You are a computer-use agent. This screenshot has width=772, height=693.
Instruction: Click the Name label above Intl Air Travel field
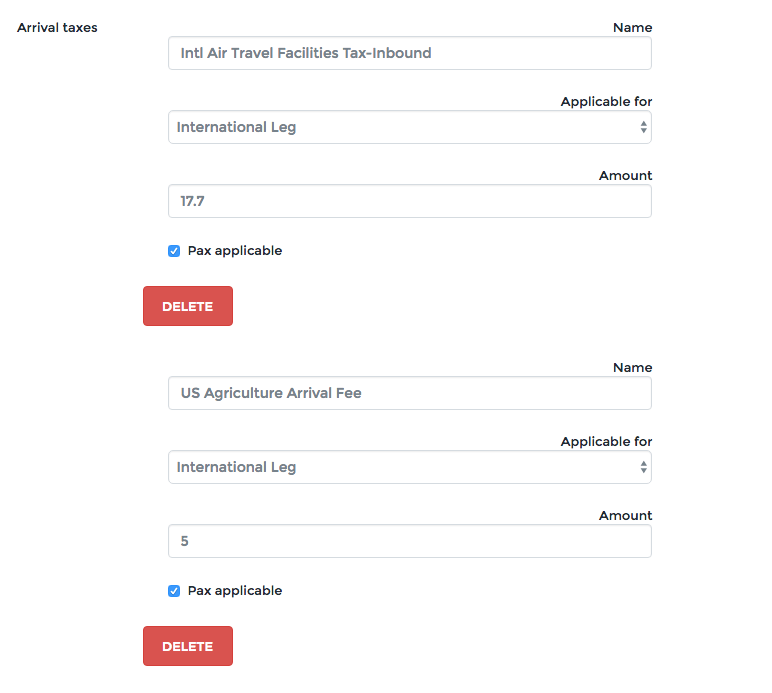(632, 28)
